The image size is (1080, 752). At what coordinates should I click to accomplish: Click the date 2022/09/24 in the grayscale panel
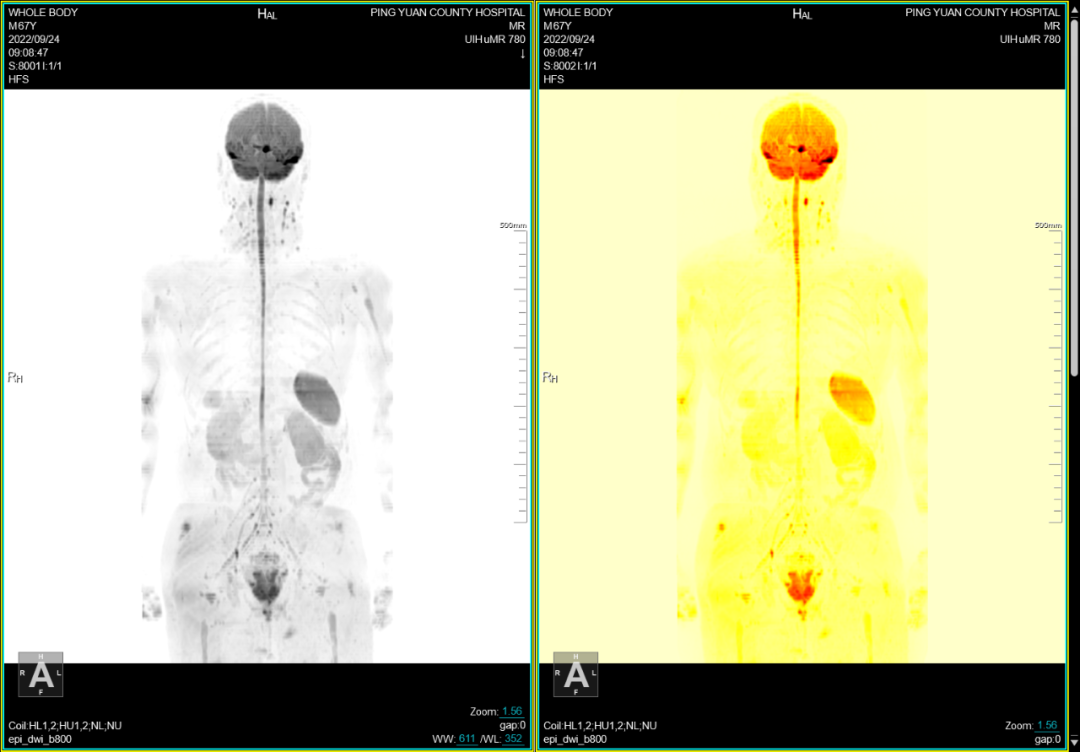(x=34, y=39)
